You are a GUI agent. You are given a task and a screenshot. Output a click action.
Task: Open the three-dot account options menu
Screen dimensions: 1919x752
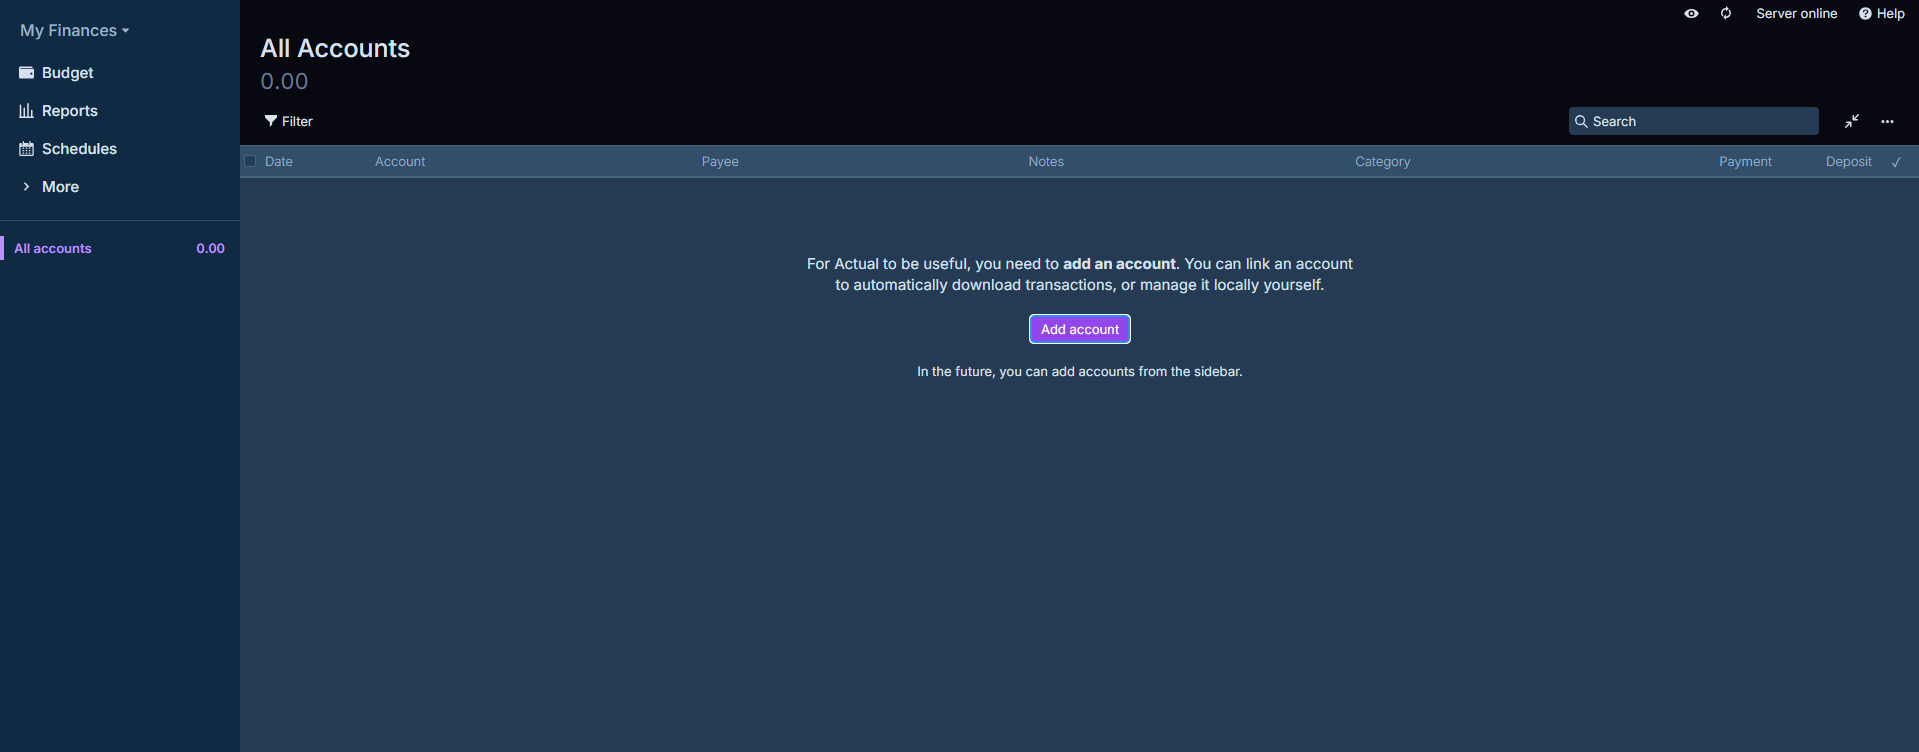pyautogui.click(x=1887, y=121)
